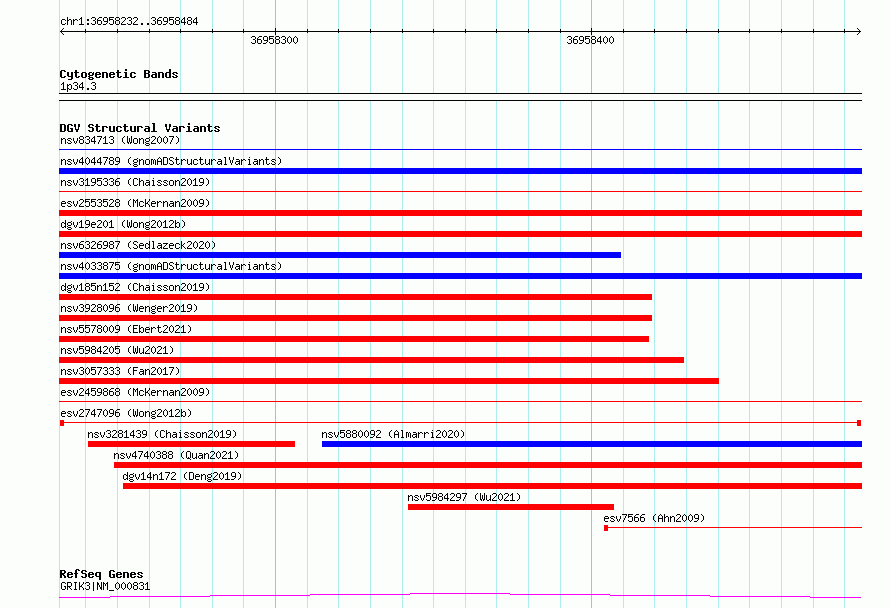Open the esv7566 (Ahn2009) label
Screen dimensions: 890x608
click(x=654, y=518)
